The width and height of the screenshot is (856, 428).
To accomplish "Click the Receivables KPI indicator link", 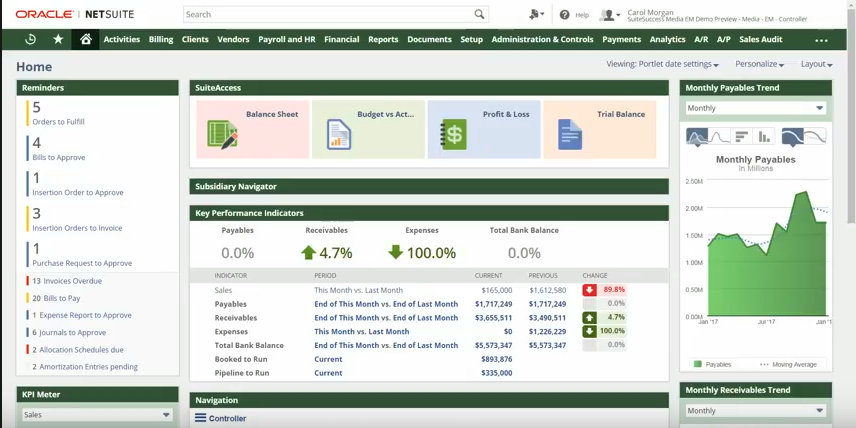I will coord(235,318).
